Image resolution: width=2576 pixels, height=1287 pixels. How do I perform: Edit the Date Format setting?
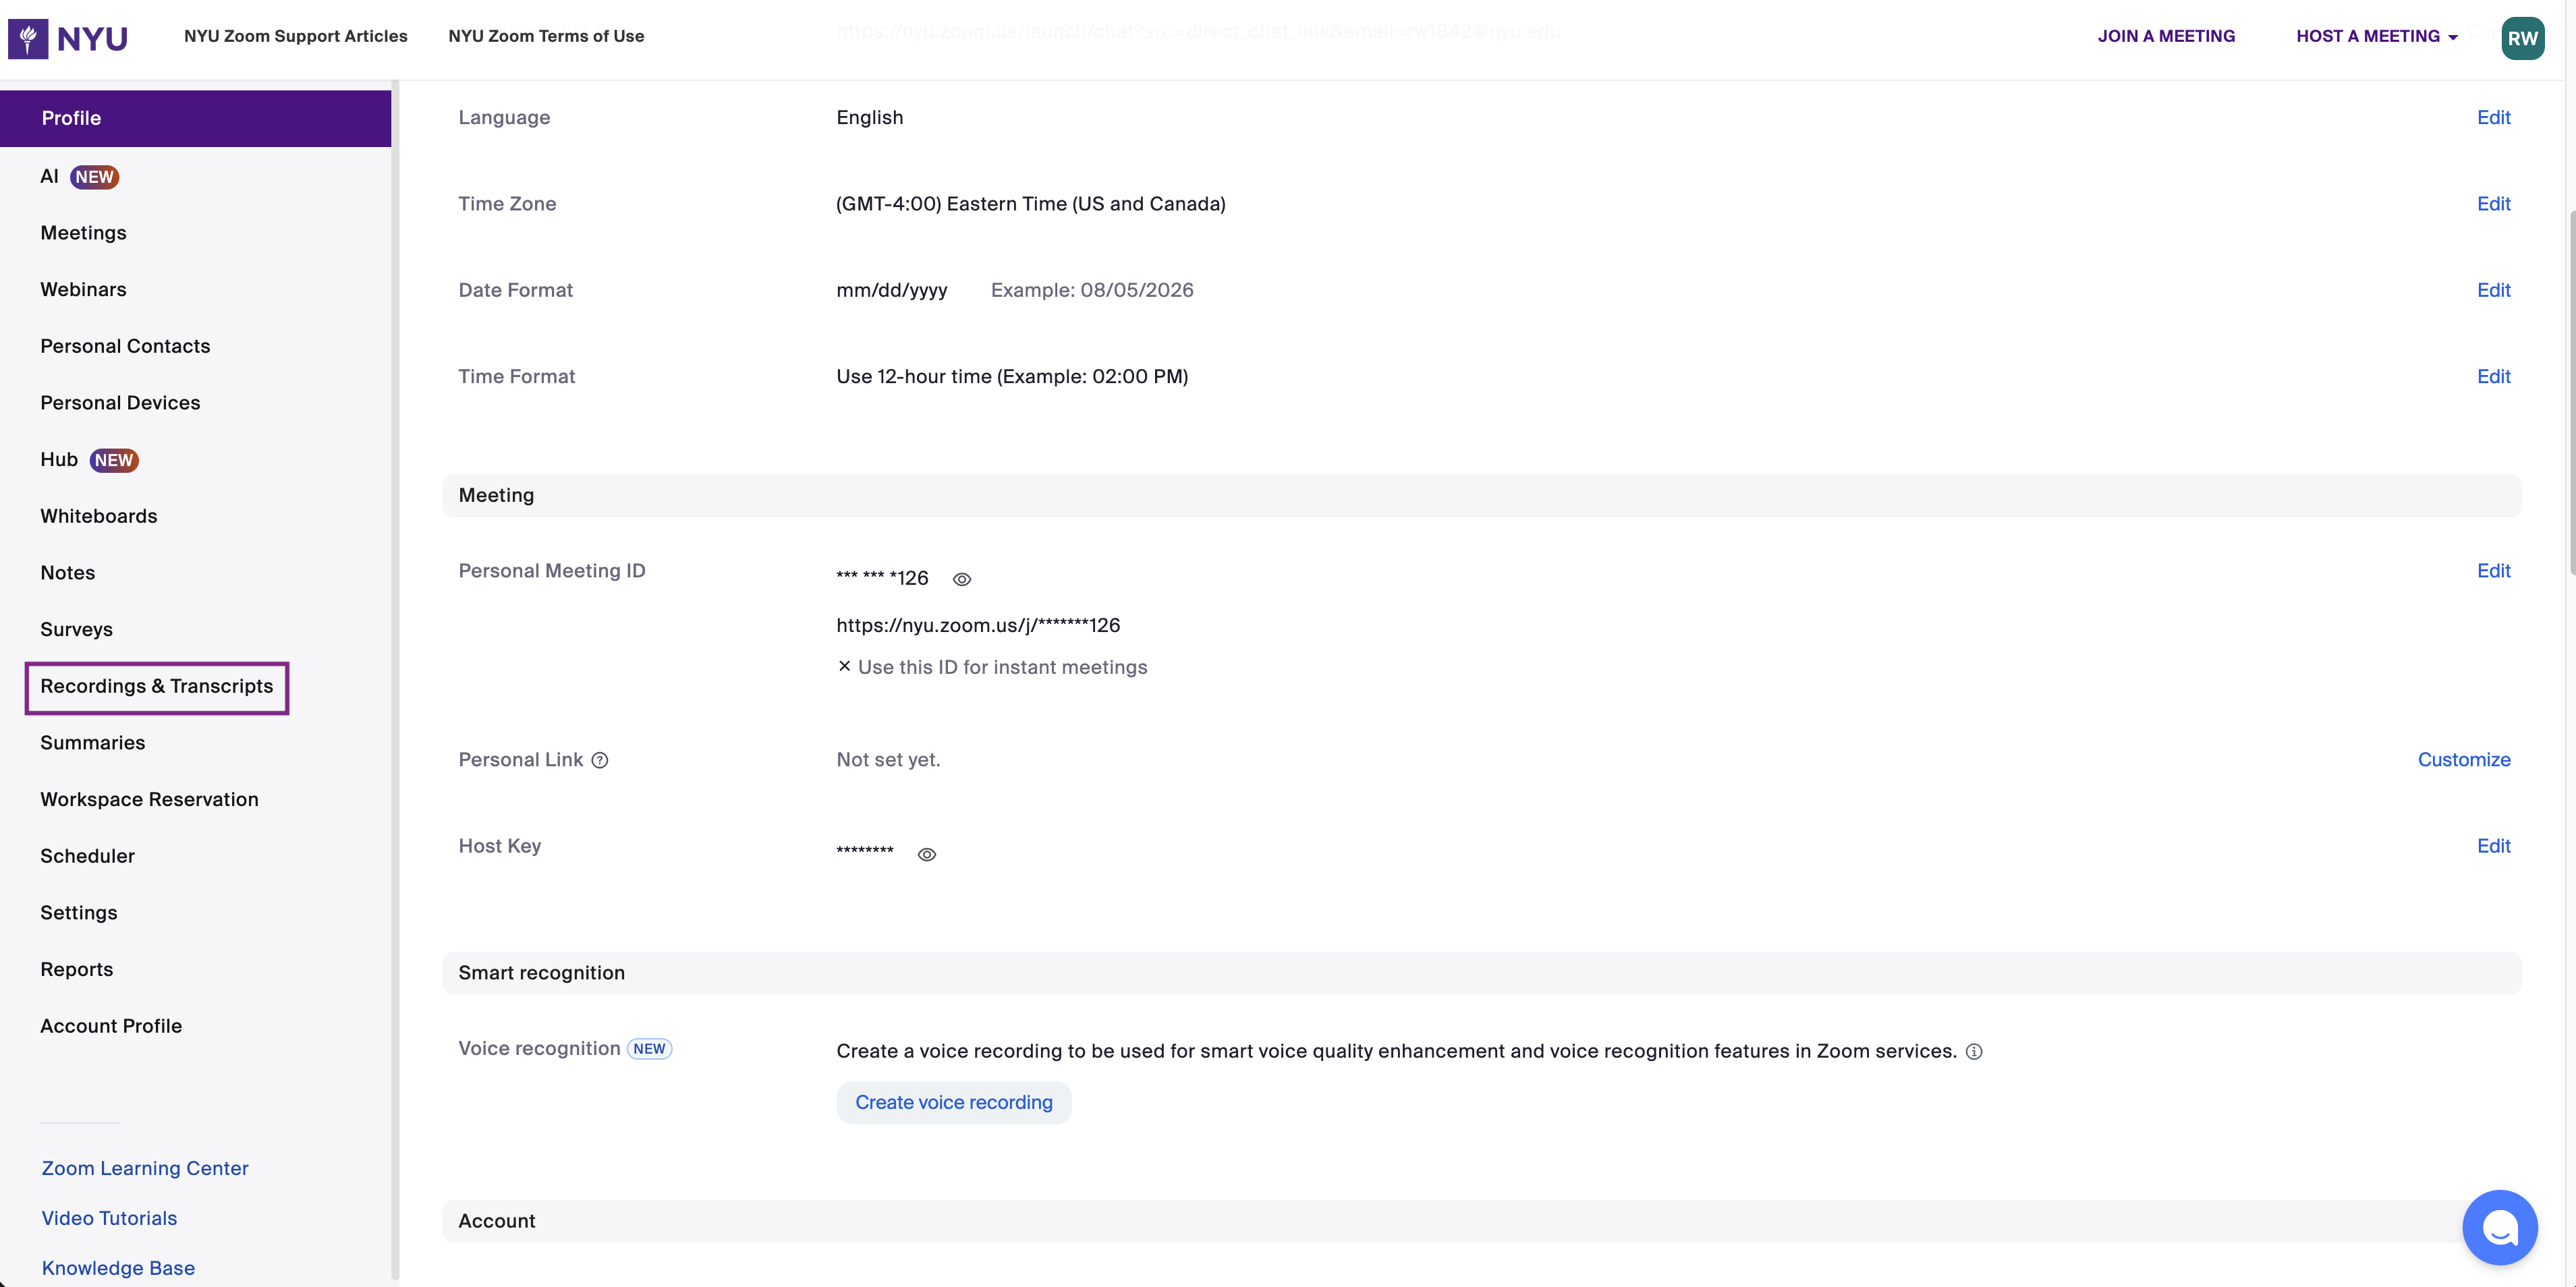[x=2493, y=290]
